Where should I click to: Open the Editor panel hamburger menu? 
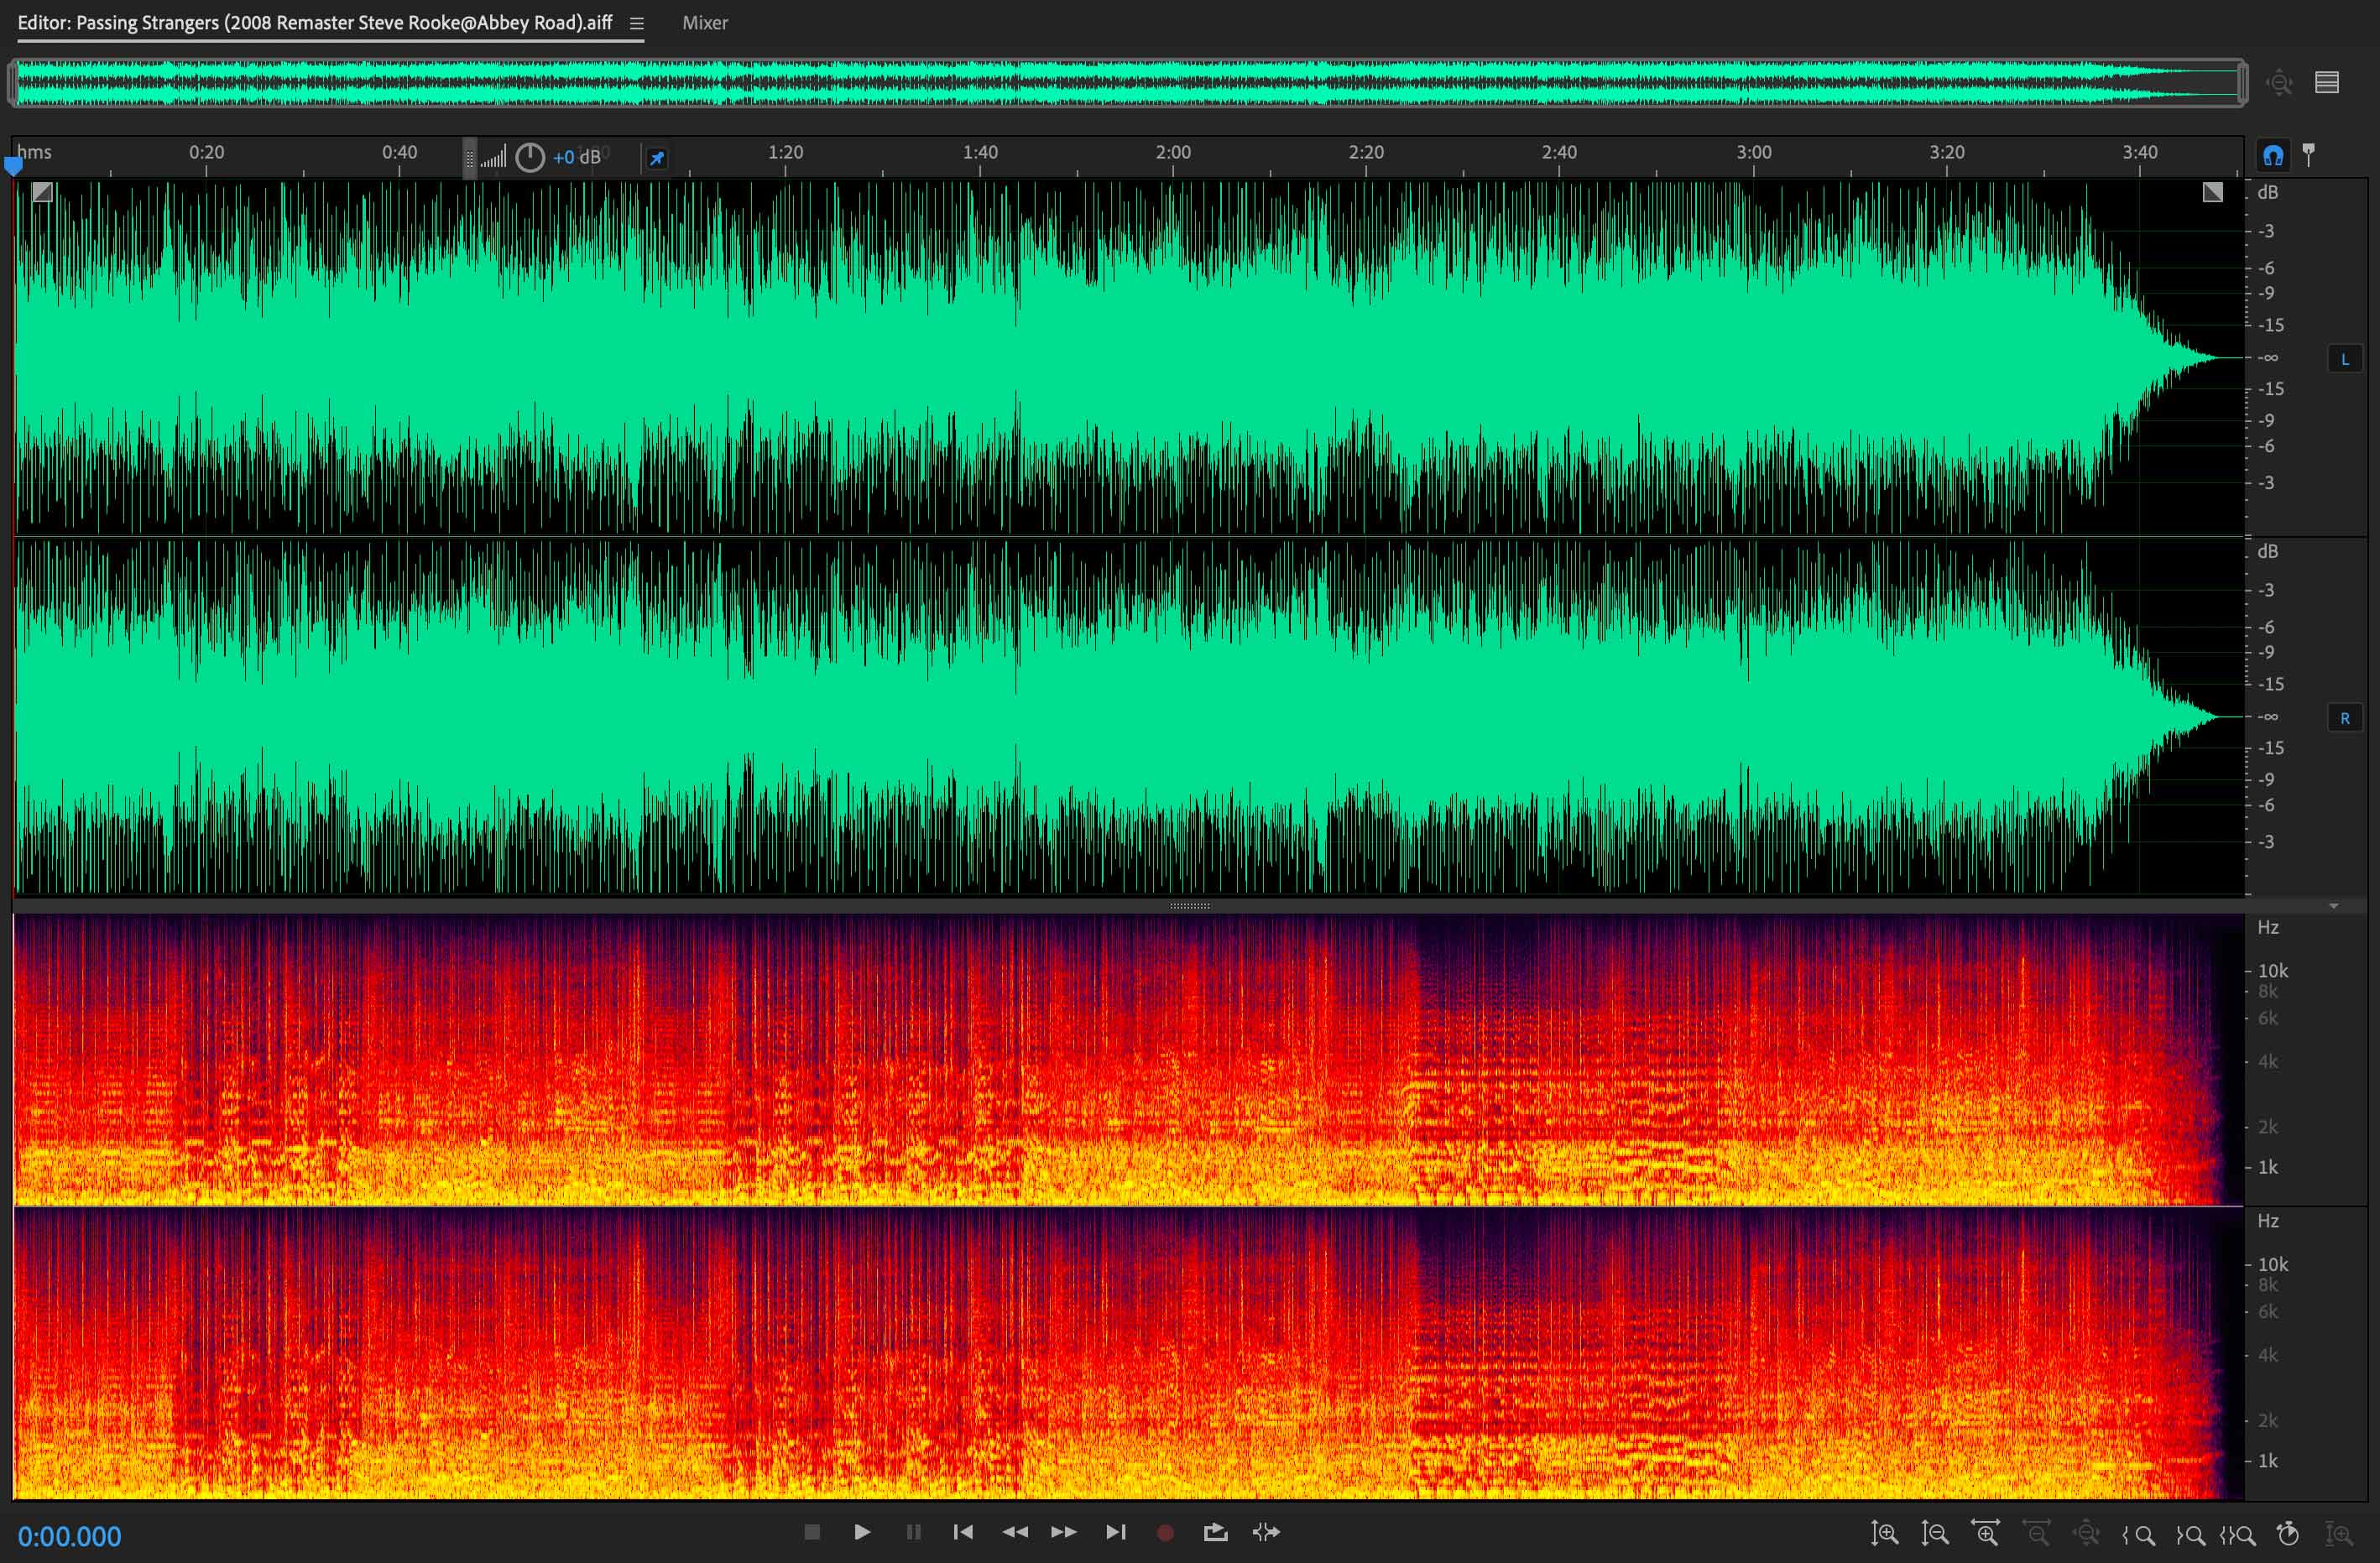[636, 23]
